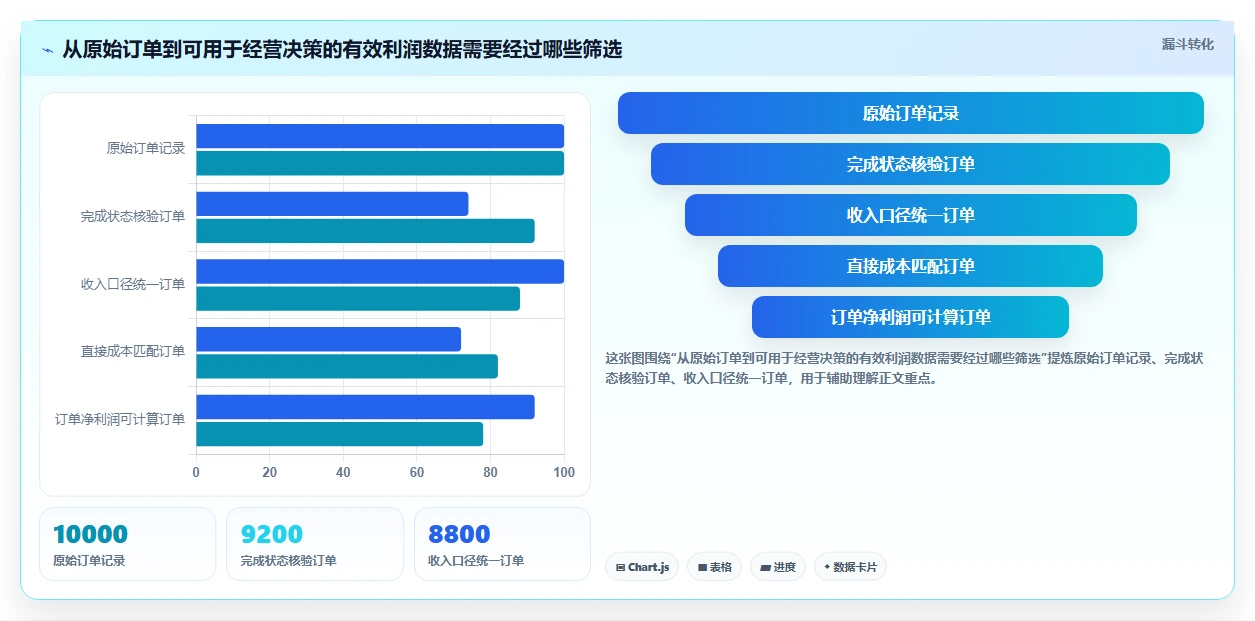Select the 收入口径统一订单 funnel stage
Screen dimensions: 1255x621
click(x=911, y=215)
